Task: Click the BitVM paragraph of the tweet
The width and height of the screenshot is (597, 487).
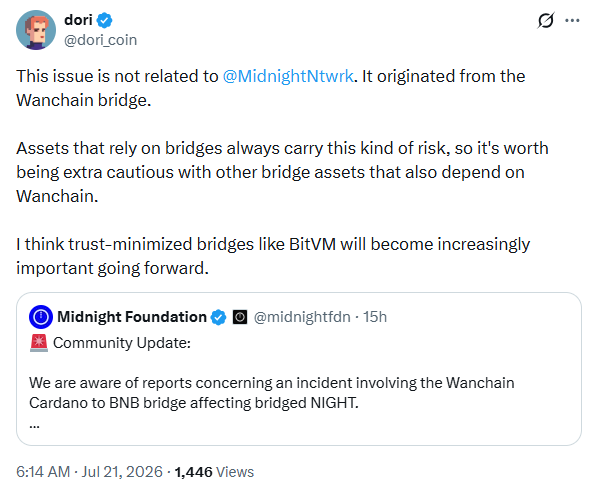Action: tap(273, 256)
